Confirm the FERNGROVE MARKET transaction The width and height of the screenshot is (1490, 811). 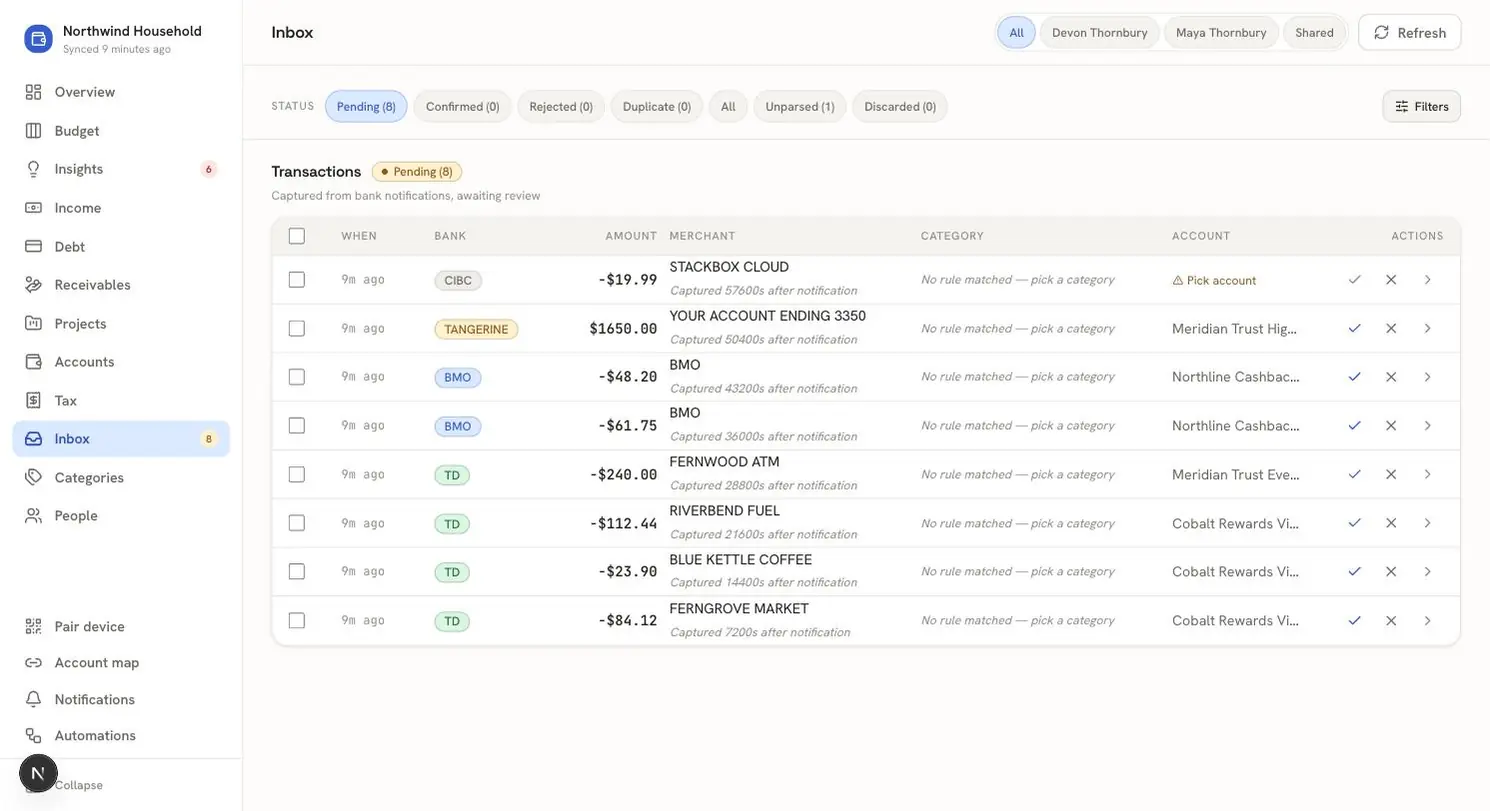point(1354,620)
